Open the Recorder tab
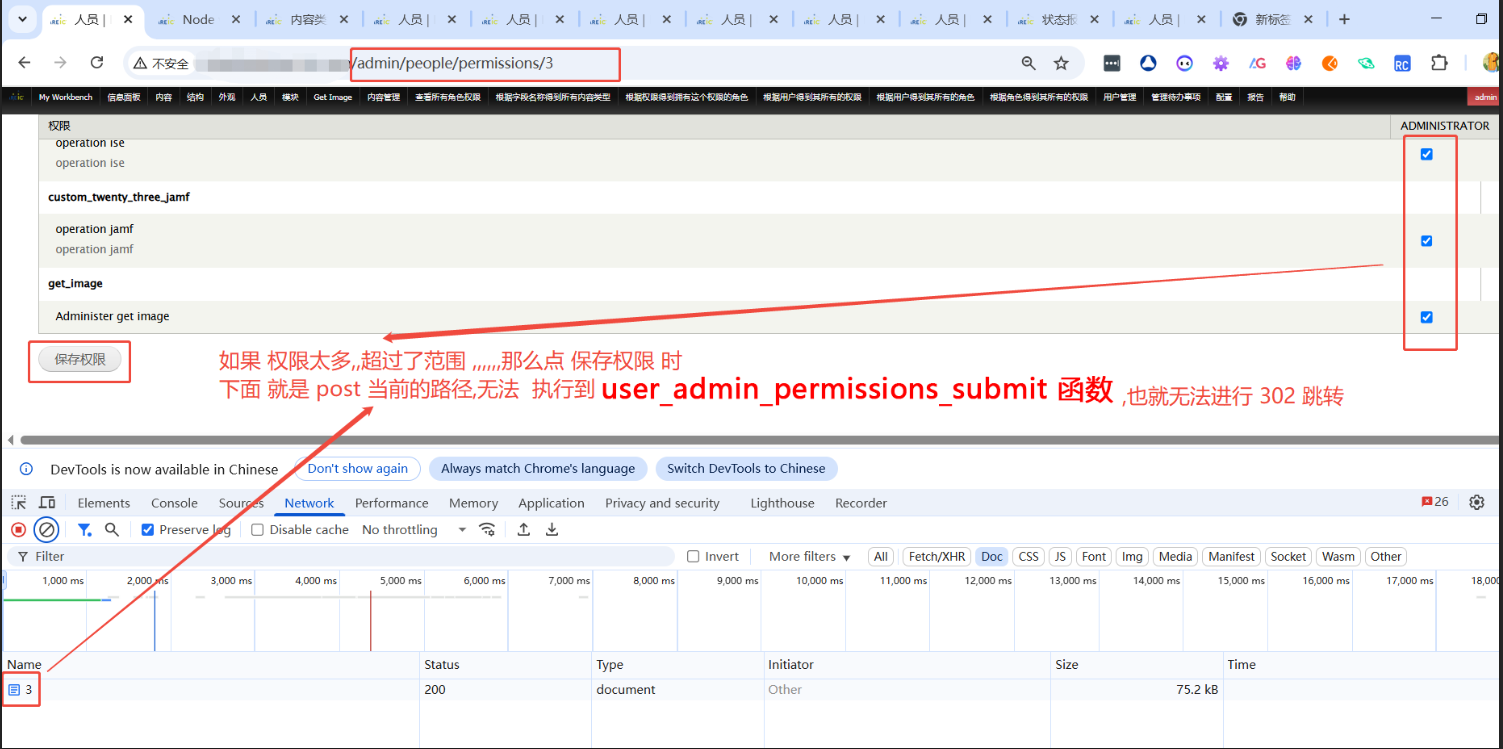The image size is (1503, 749). 861,503
